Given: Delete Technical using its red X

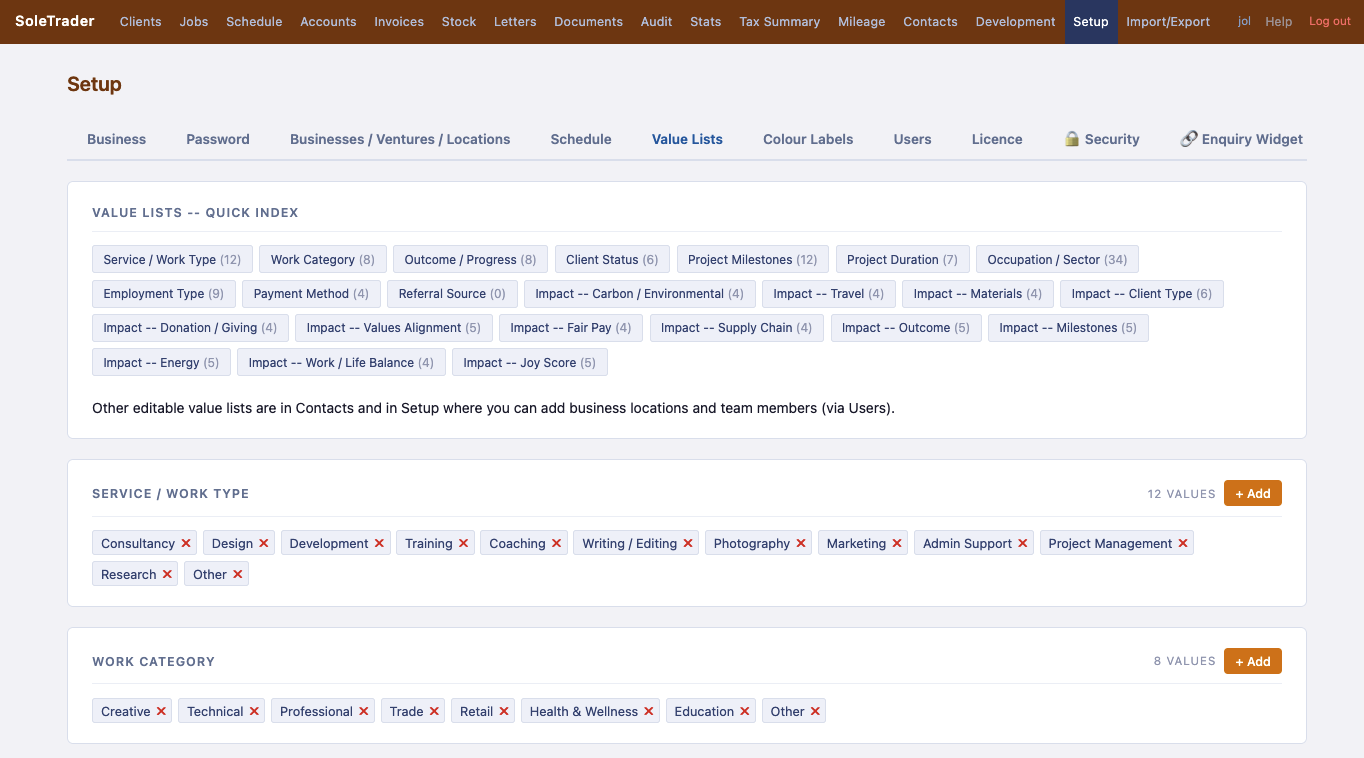Looking at the screenshot, I should pyautogui.click(x=254, y=712).
